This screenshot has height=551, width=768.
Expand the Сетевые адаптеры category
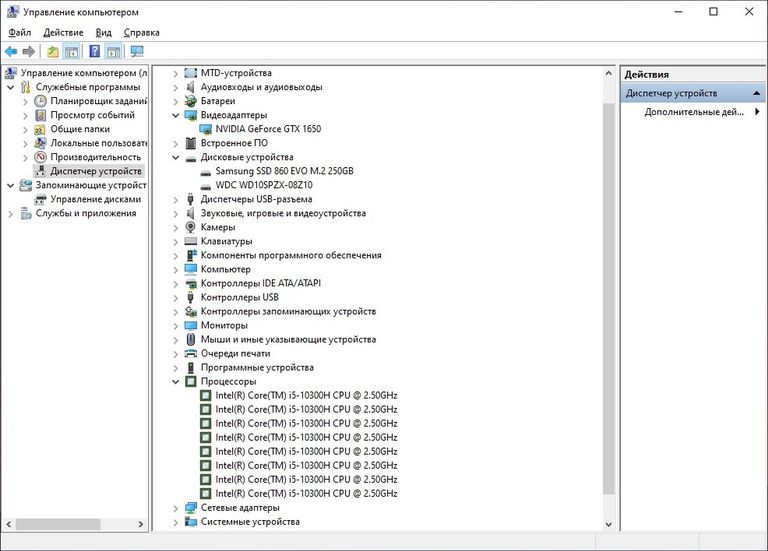(x=176, y=507)
